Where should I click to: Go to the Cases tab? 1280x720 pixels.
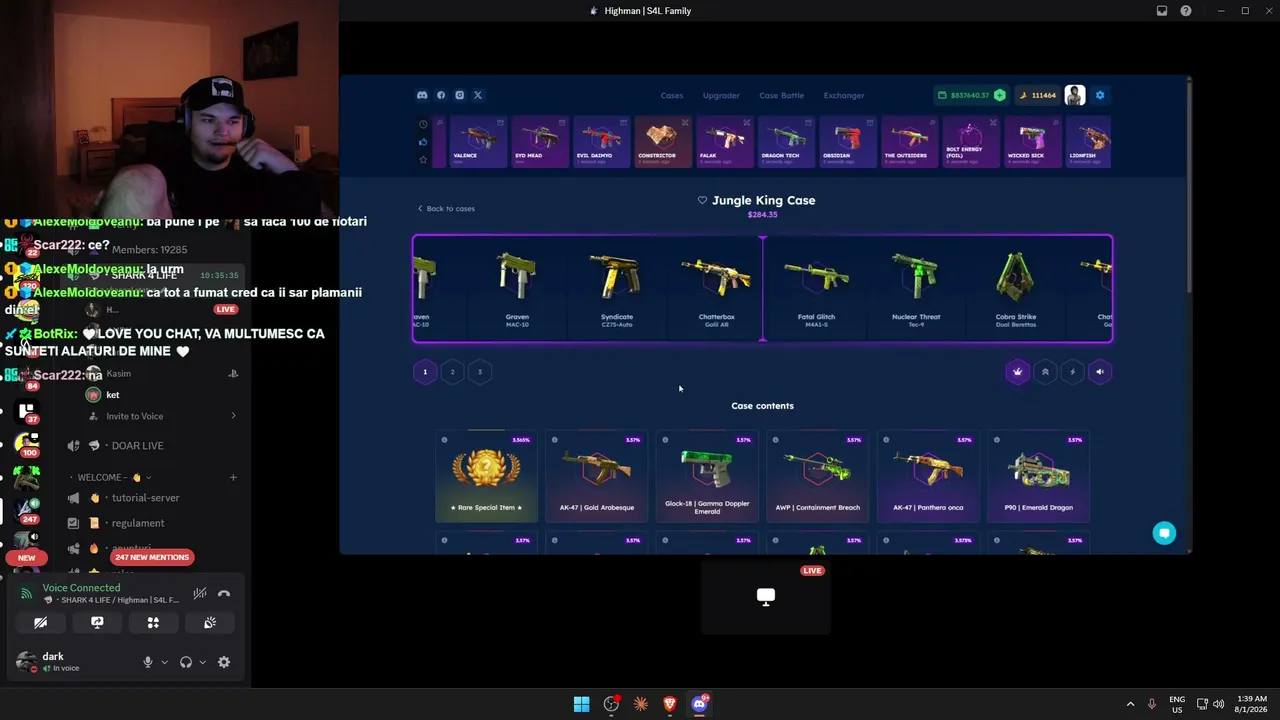pos(672,95)
